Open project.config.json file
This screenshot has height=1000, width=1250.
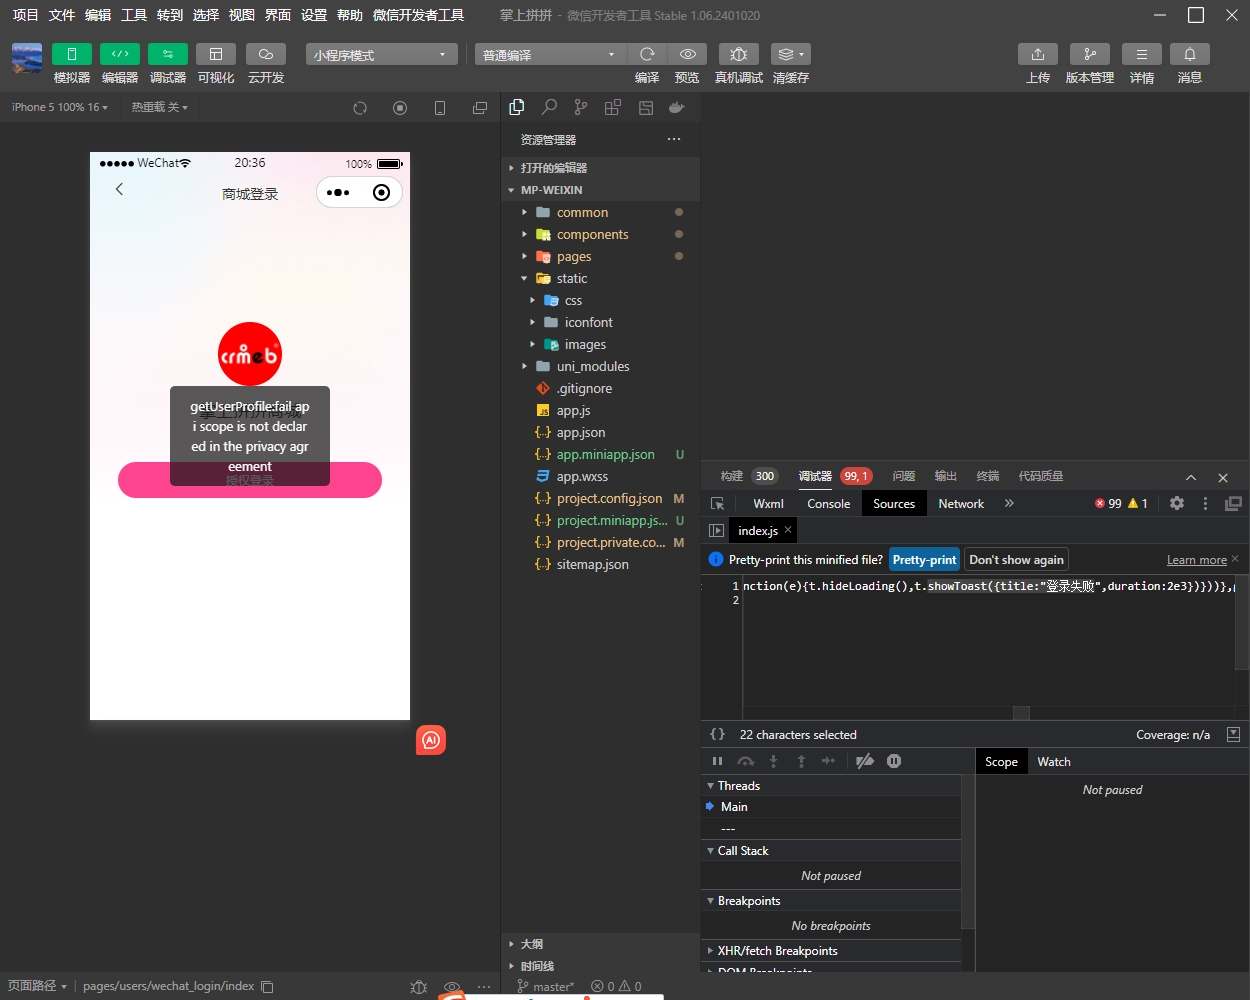pos(600,498)
